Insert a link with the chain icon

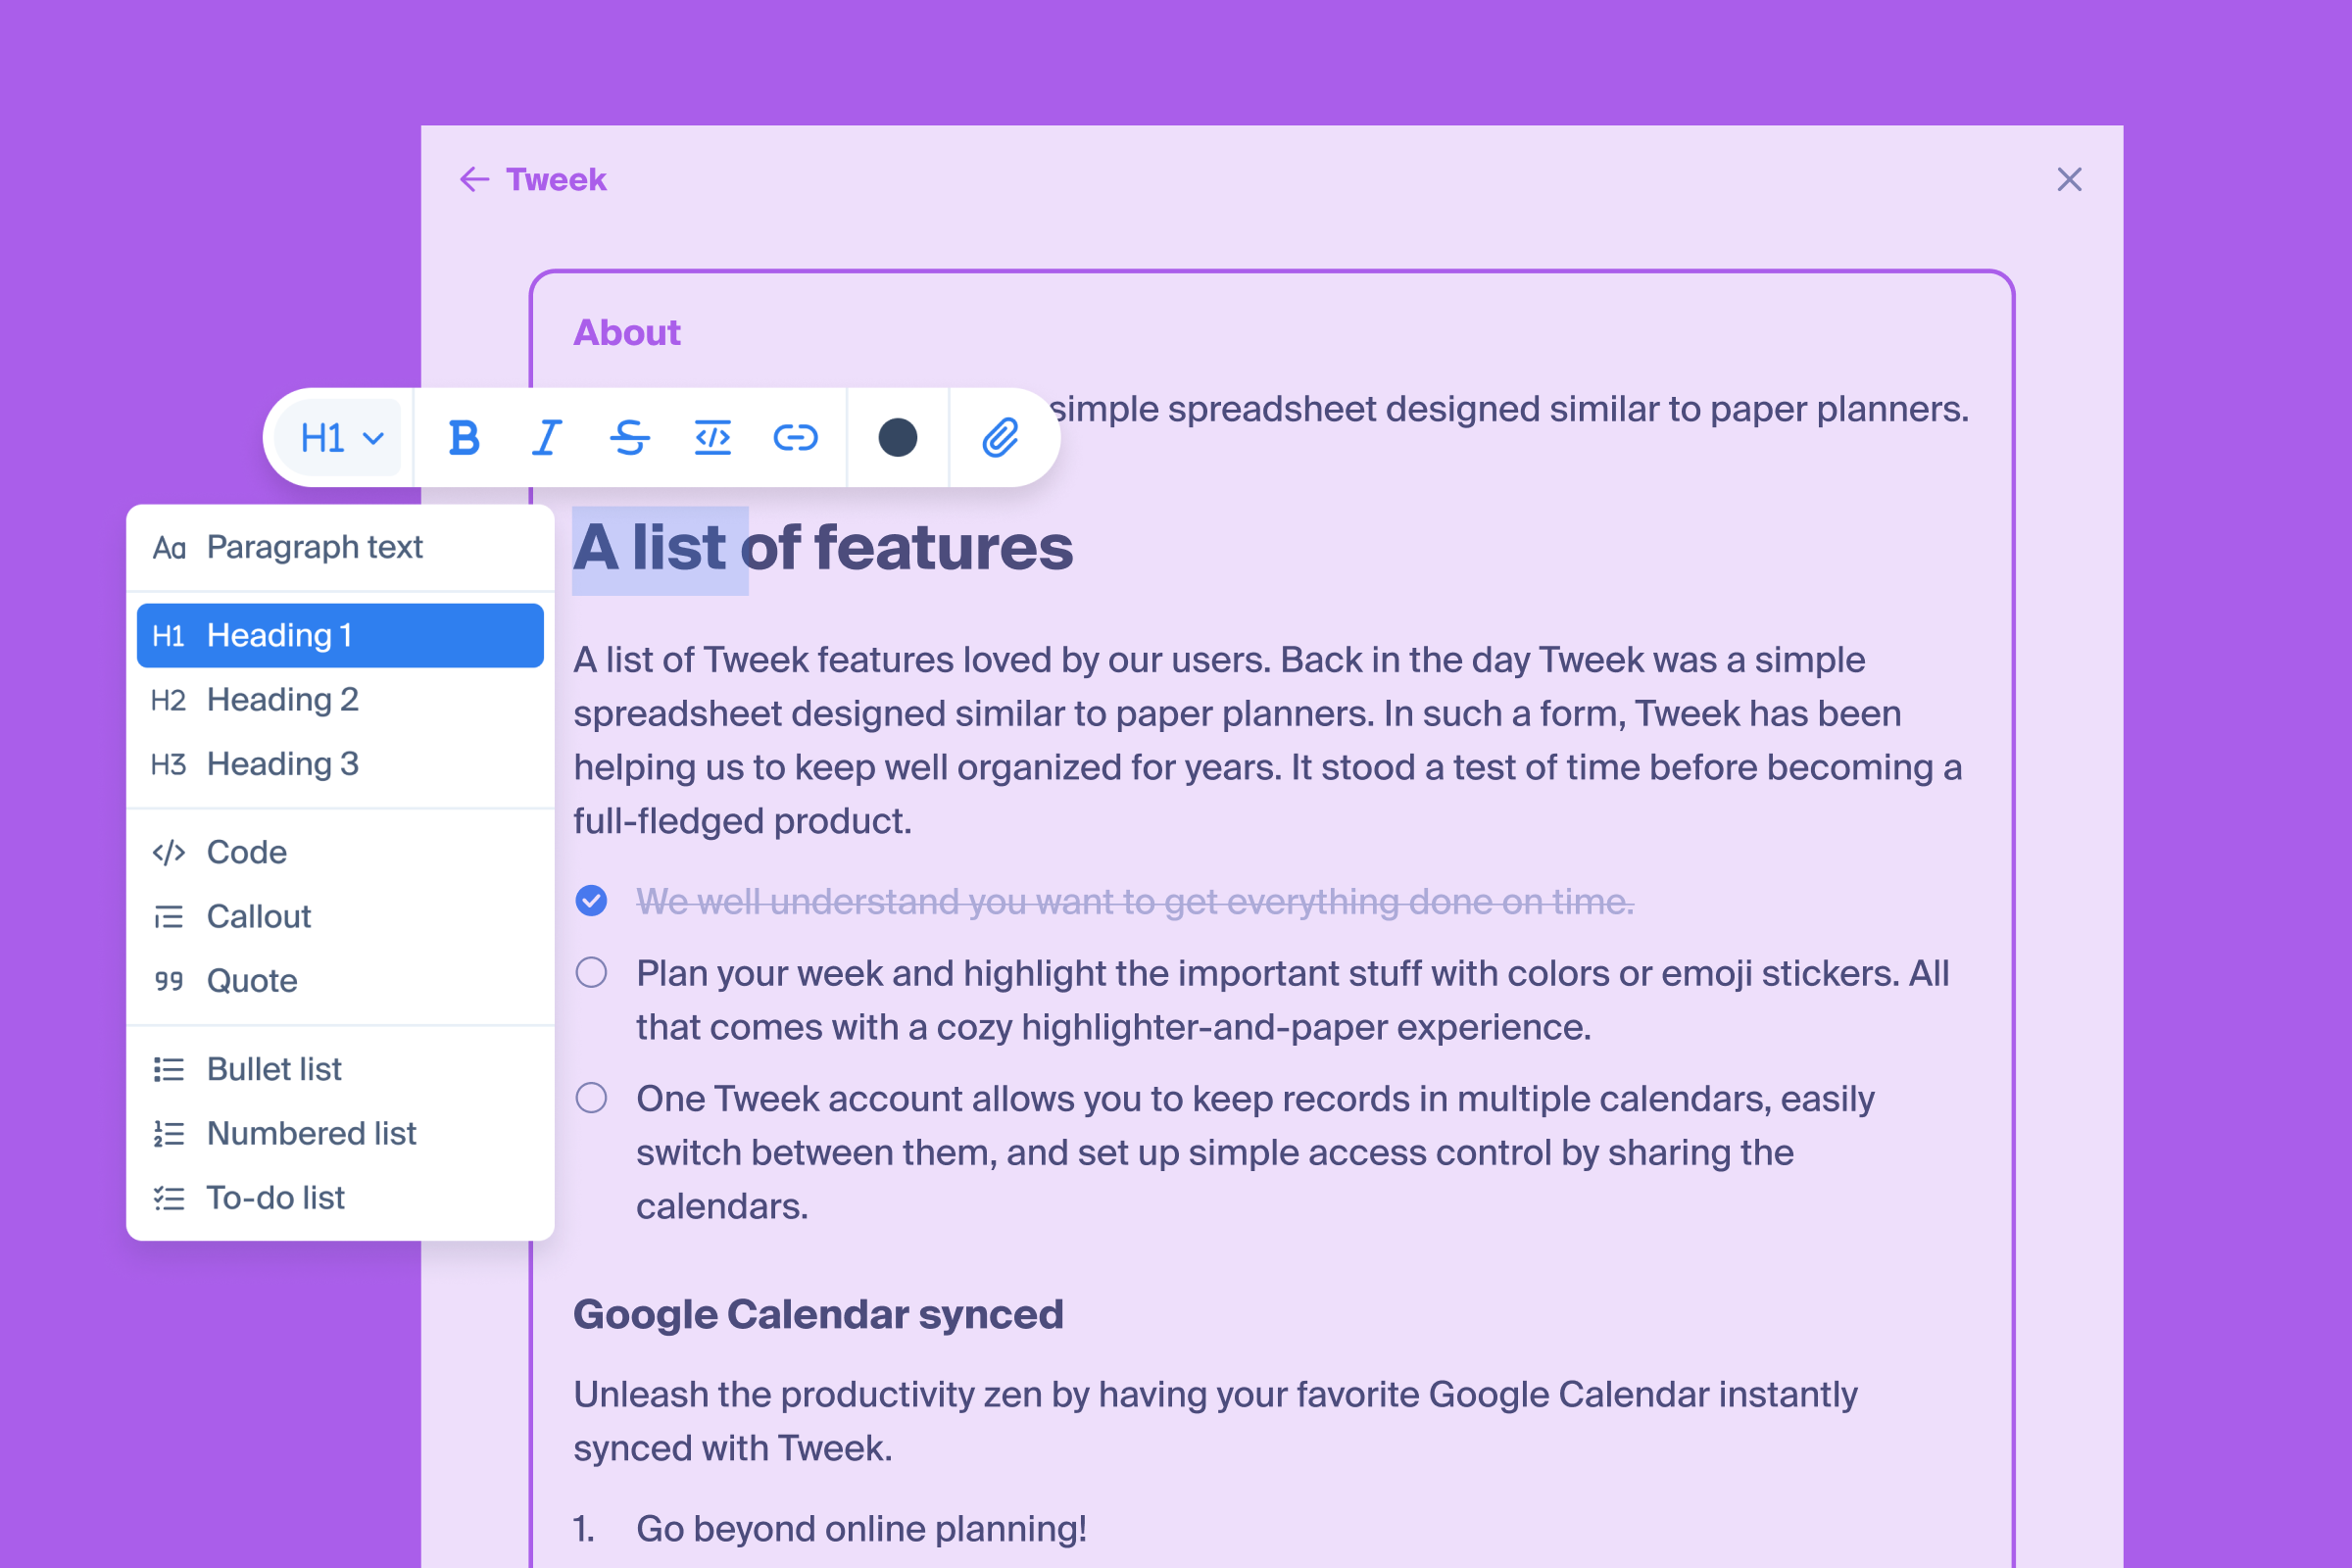pyautogui.click(x=795, y=438)
